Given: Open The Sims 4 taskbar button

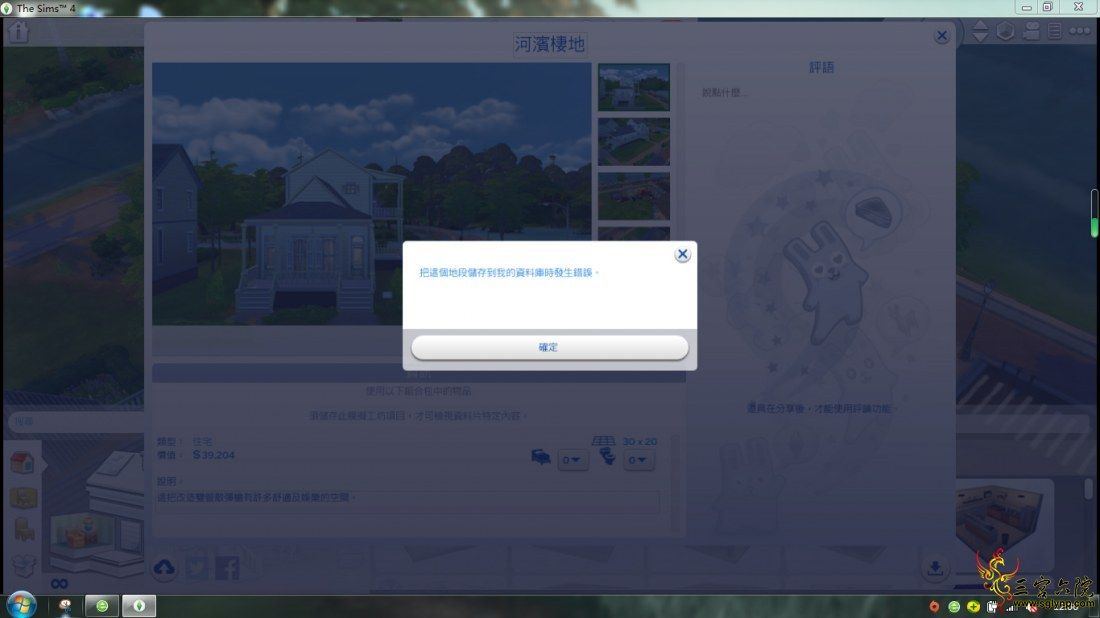Looking at the screenshot, I should pos(139,605).
